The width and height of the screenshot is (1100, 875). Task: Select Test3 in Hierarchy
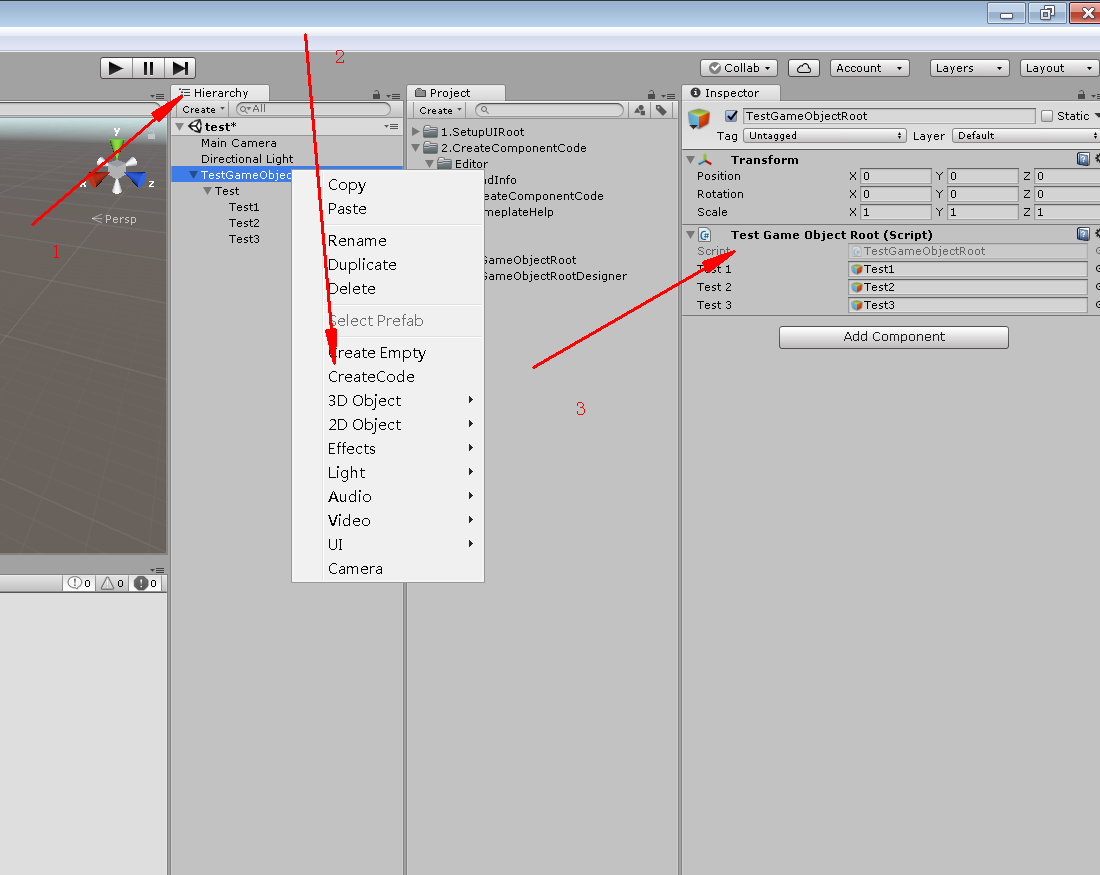(x=244, y=239)
